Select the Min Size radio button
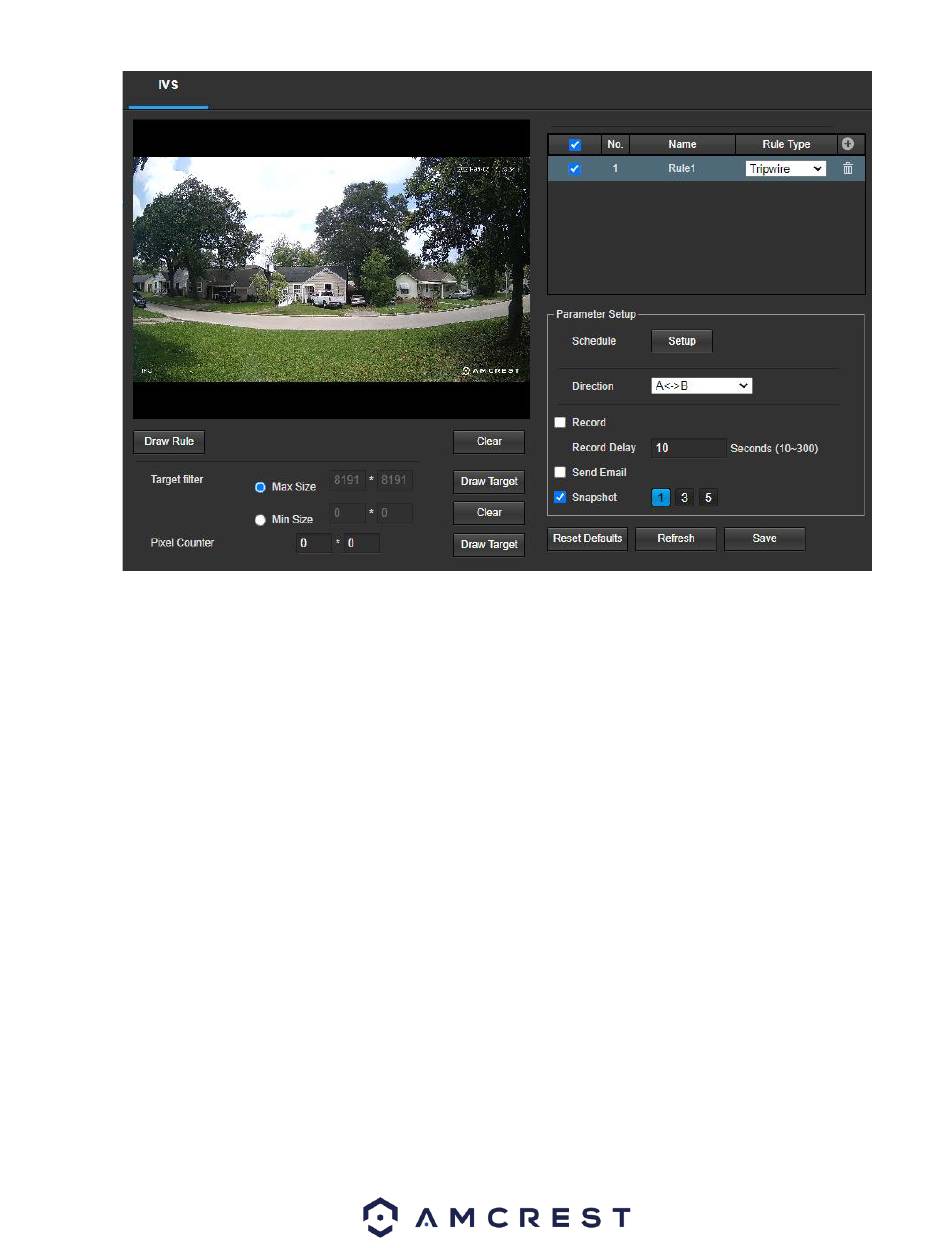Viewport: 950px width, 1248px height. point(260,520)
